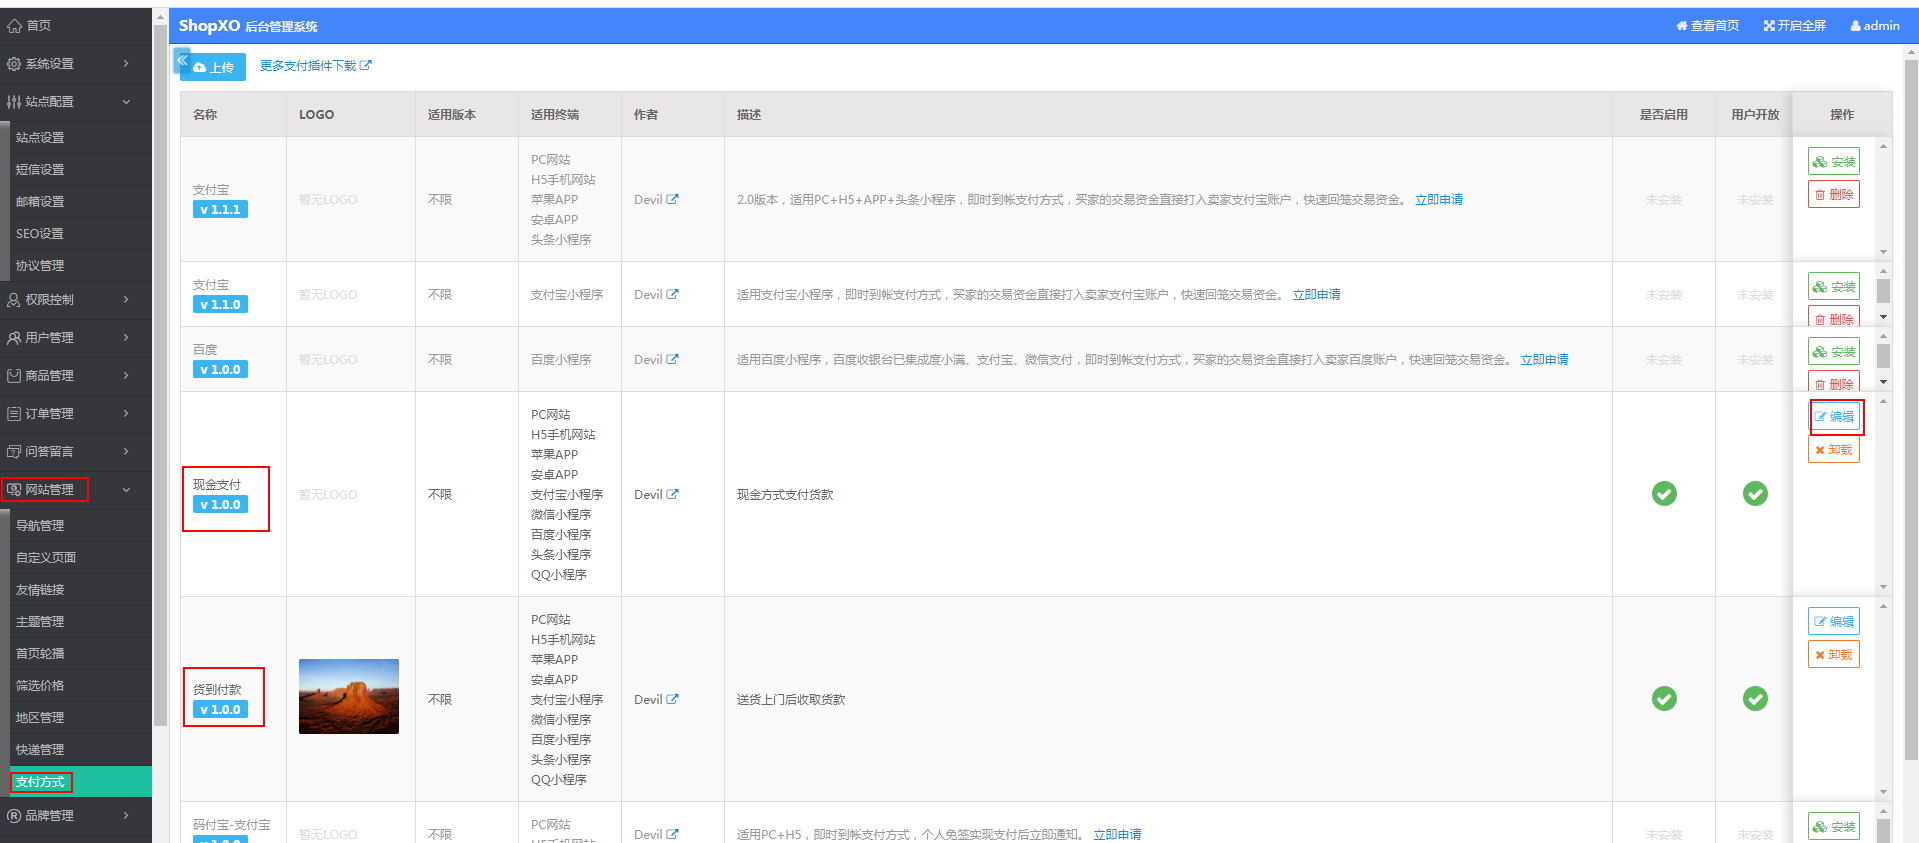Open 站点设置 submenu item
This screenshot has height=843, width=1919.
pos(80,138)
